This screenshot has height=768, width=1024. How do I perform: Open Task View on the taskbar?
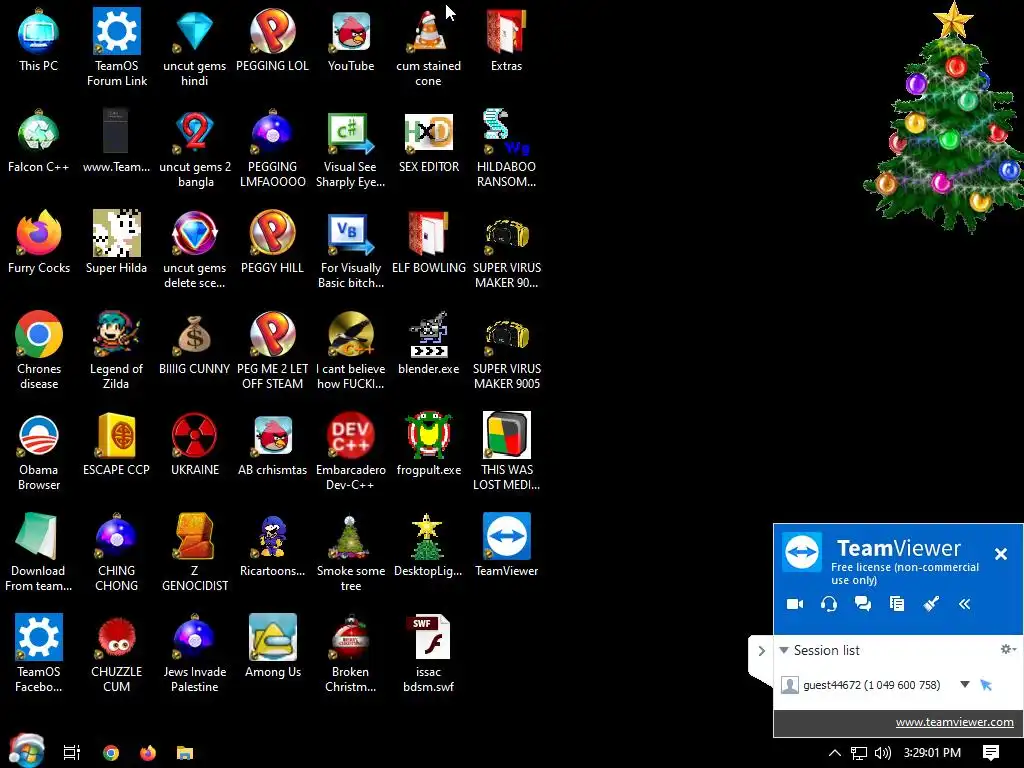pyautogui.click(x=72, y=753)
